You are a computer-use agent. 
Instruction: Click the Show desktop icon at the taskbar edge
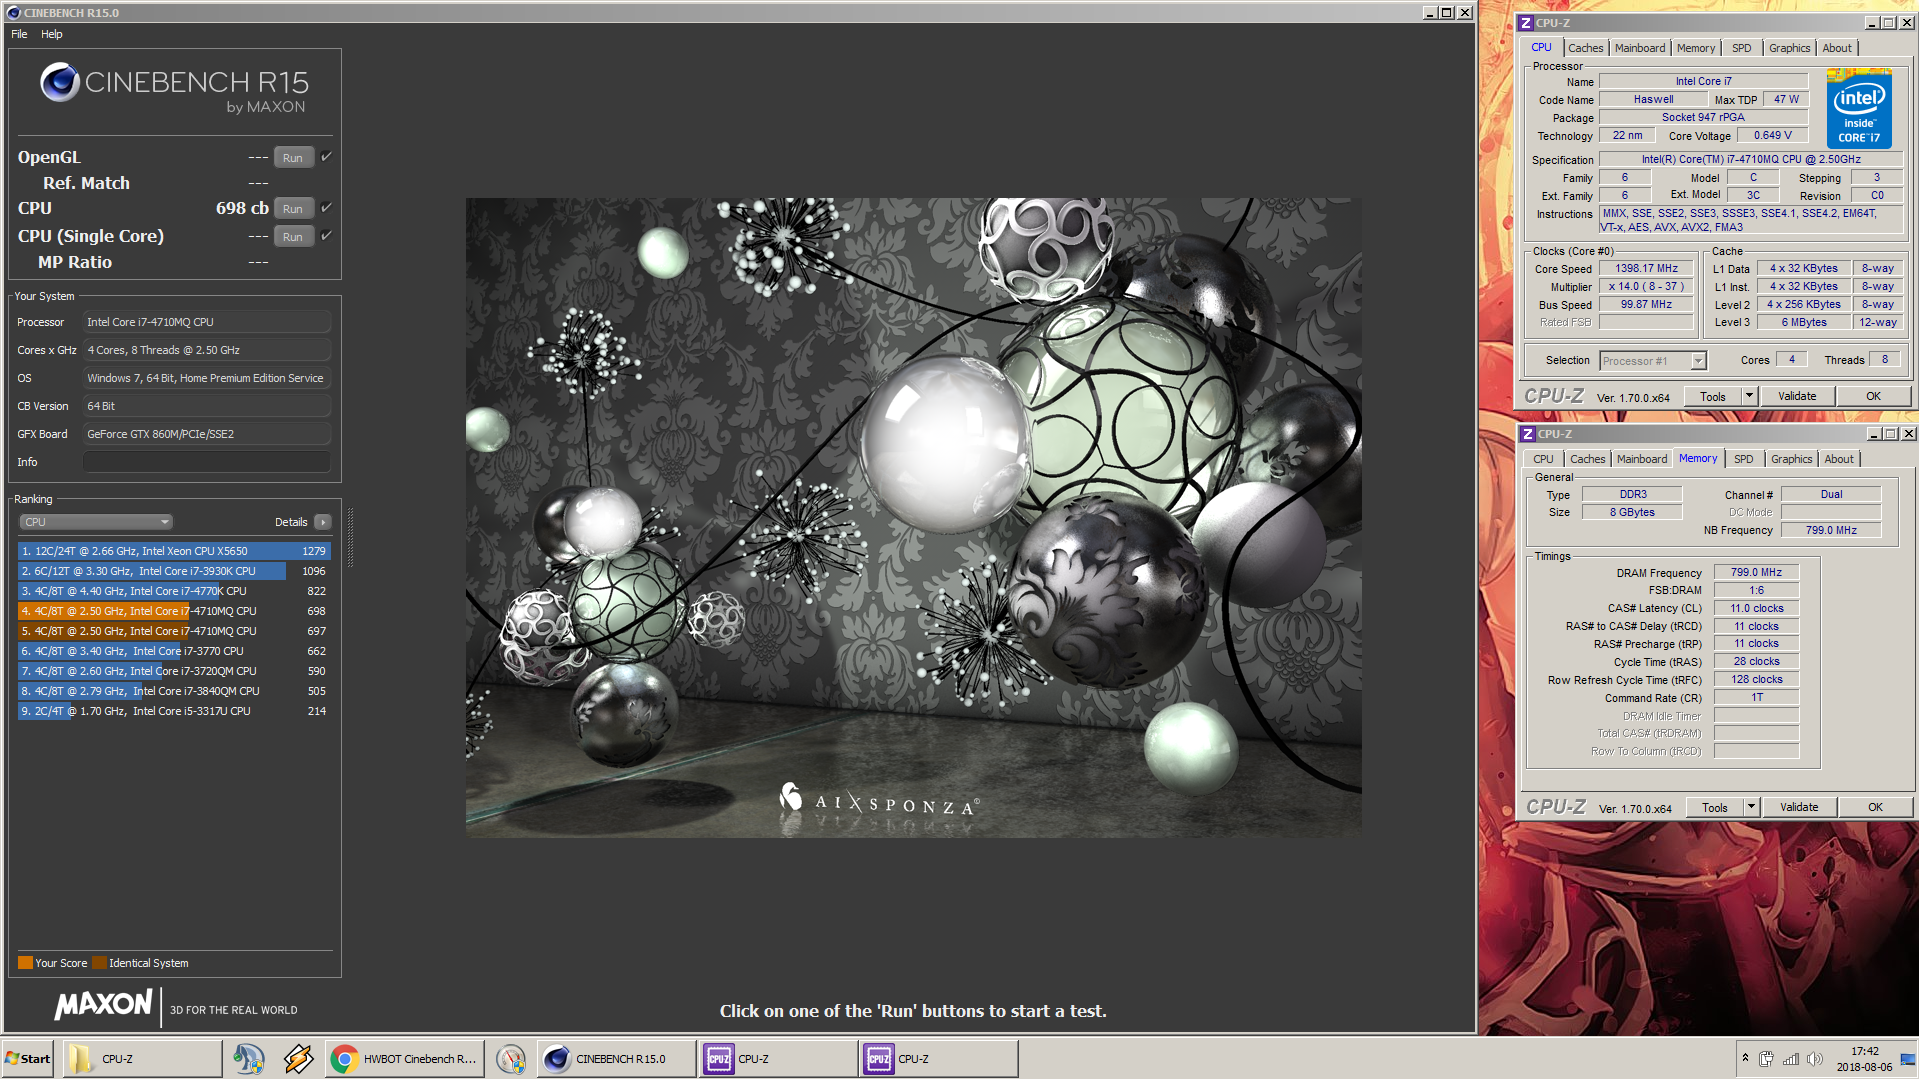coord(1908,1059)
